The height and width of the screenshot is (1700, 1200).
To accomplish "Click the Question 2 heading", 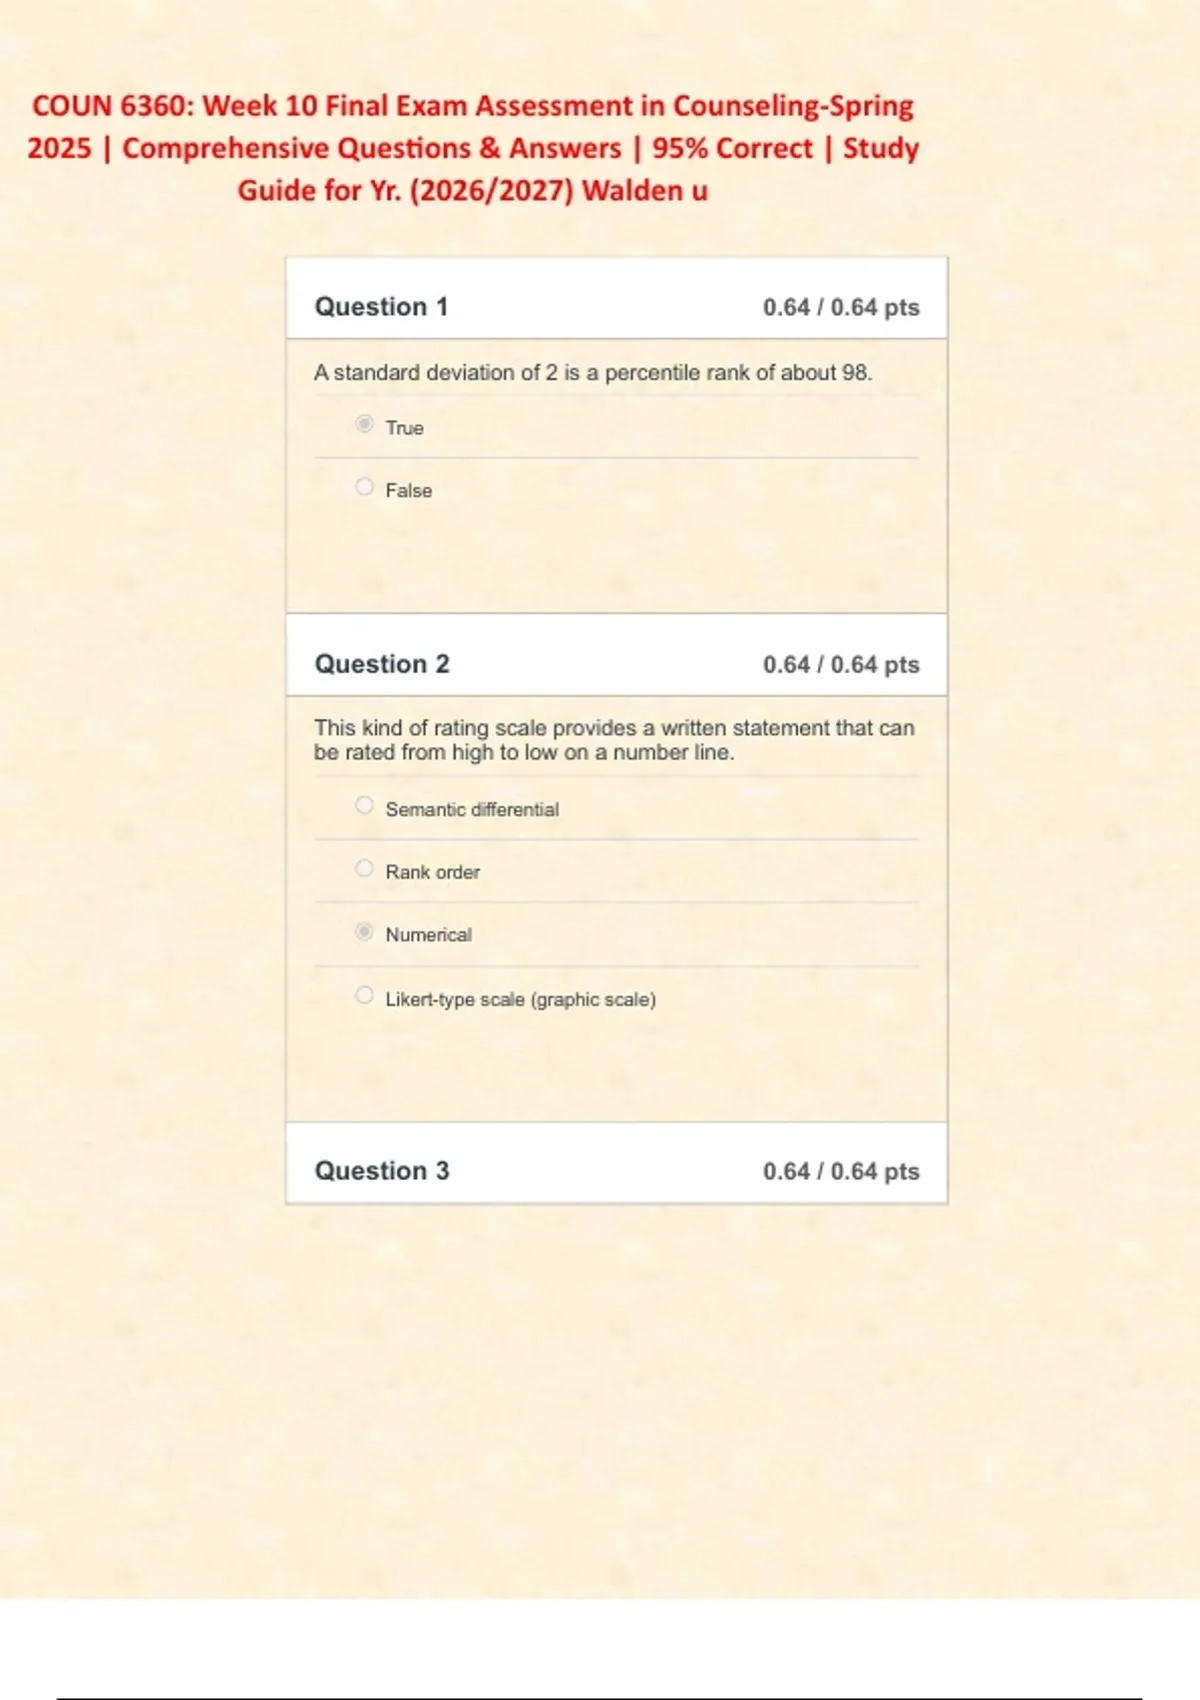I will point(382,664).
